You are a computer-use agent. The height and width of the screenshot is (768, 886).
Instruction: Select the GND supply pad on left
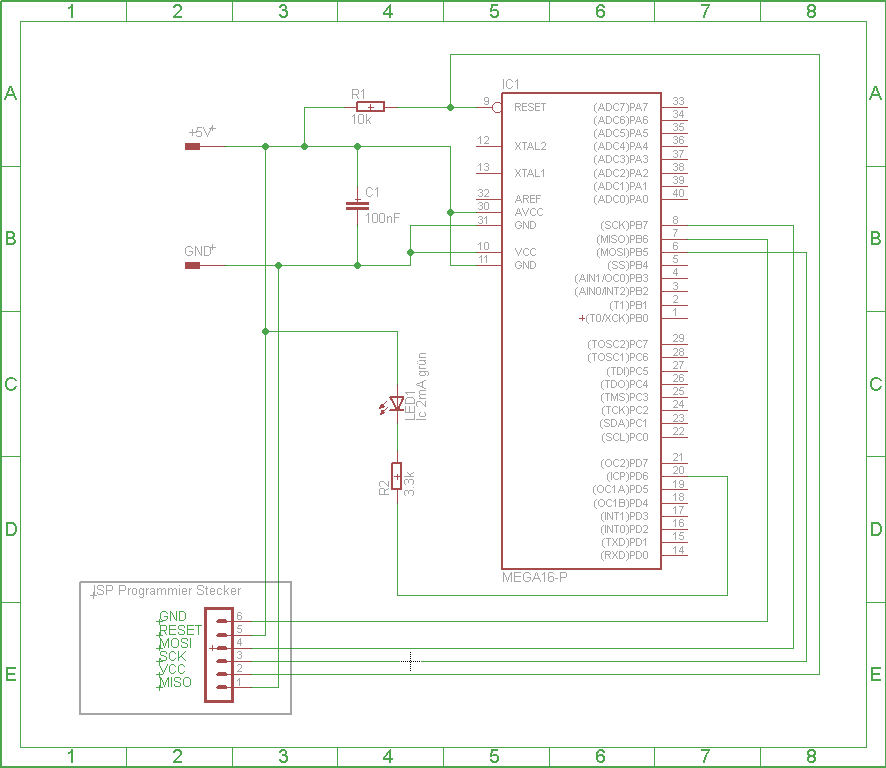(193, 266)
